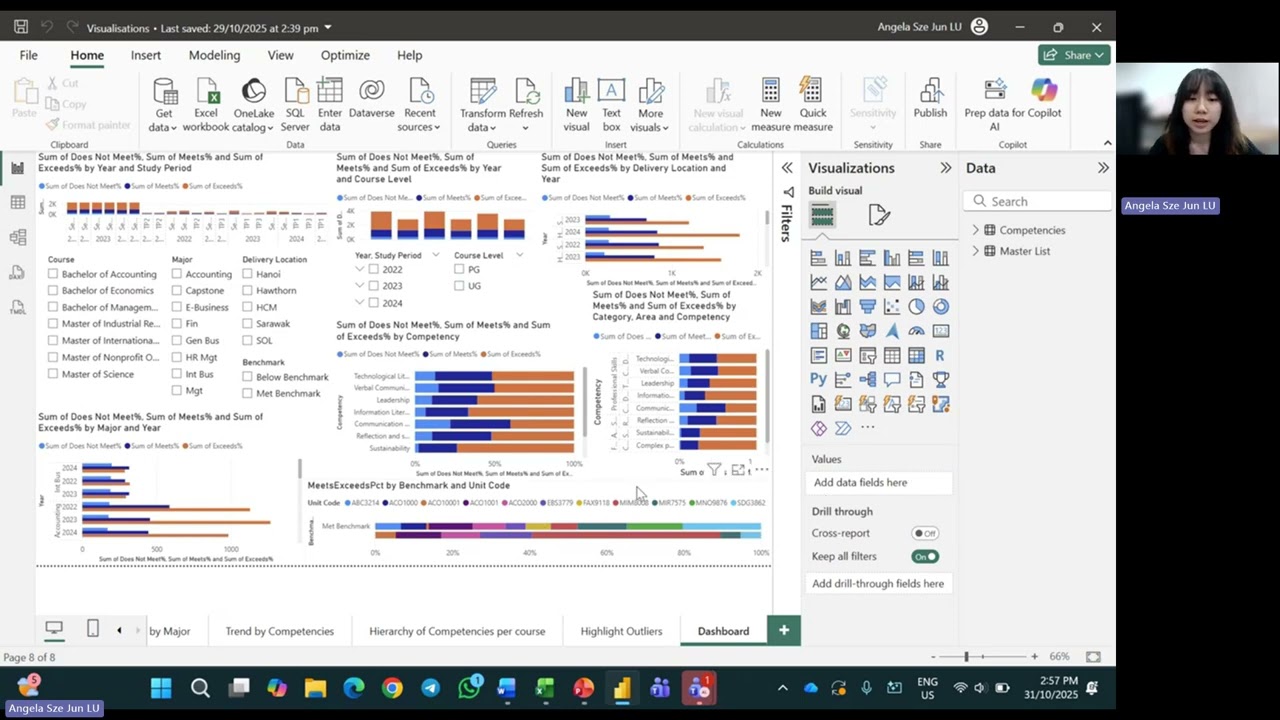Collapse the Data pane

tap(1103, 168)
